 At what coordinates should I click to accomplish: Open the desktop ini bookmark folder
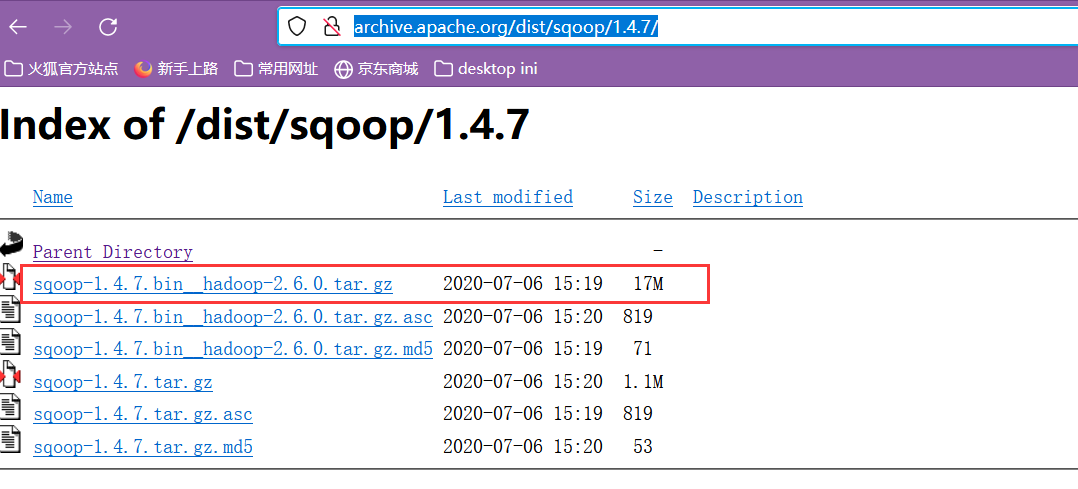486,69
